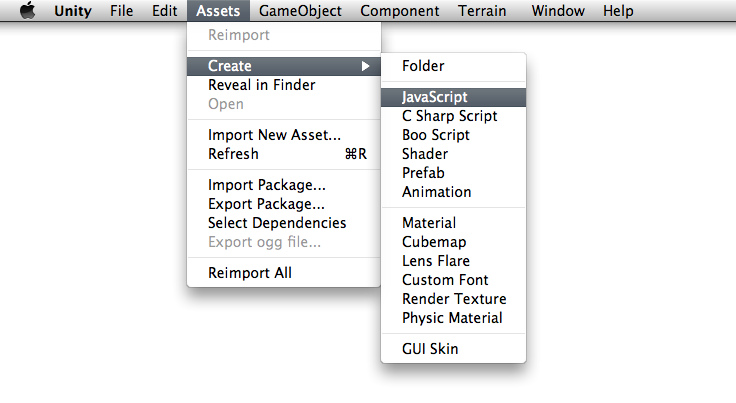Create a new Material
Screen dimensions: 736x403
(453, 223)
